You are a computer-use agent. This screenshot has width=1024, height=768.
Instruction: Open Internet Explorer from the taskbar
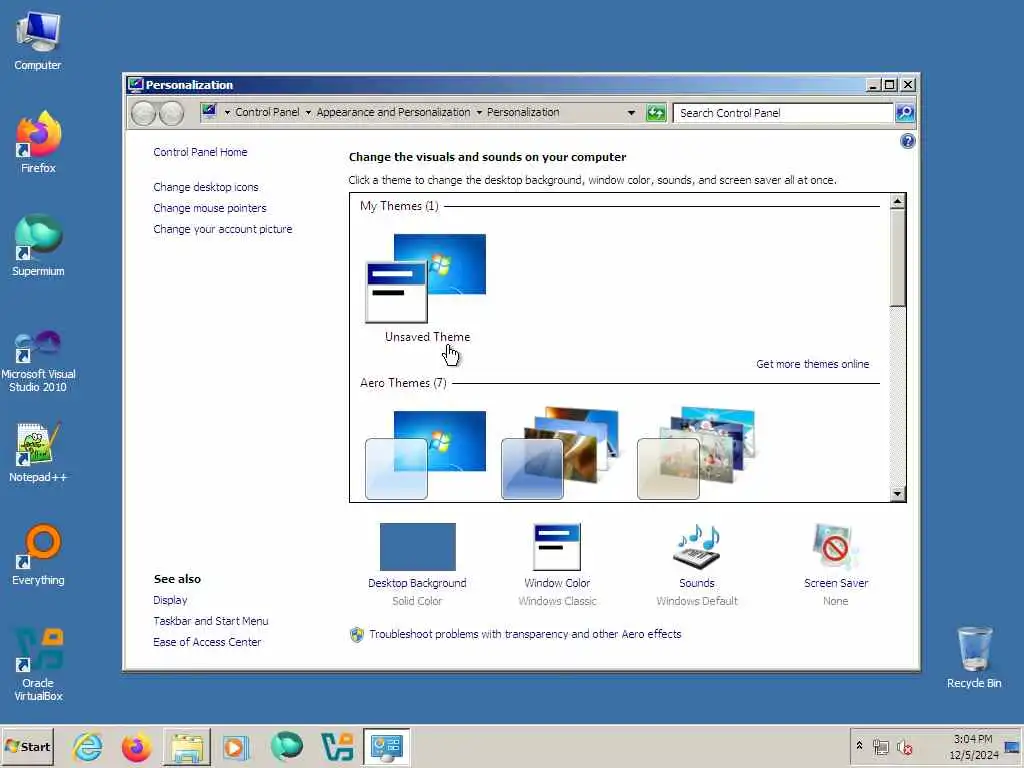(x=88, y=746)
